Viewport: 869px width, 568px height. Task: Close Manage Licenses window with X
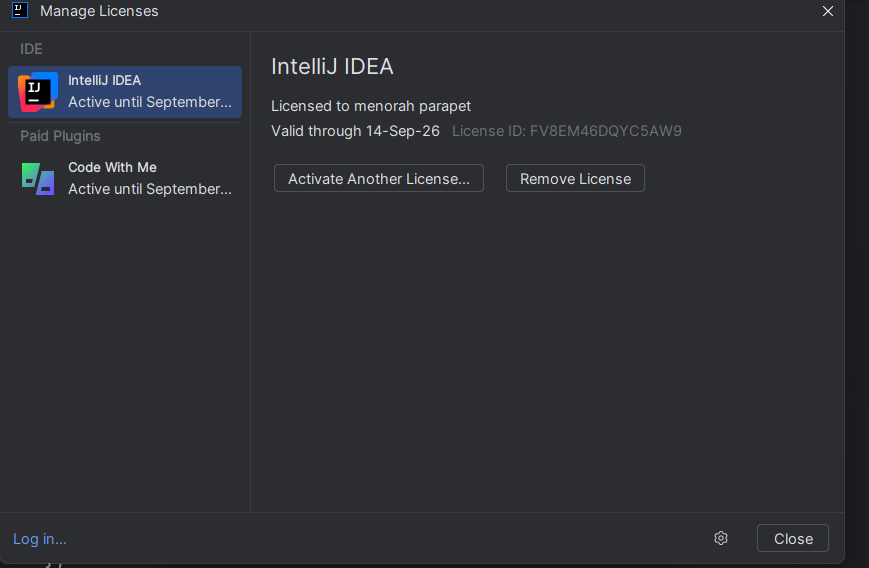(827, 11)
